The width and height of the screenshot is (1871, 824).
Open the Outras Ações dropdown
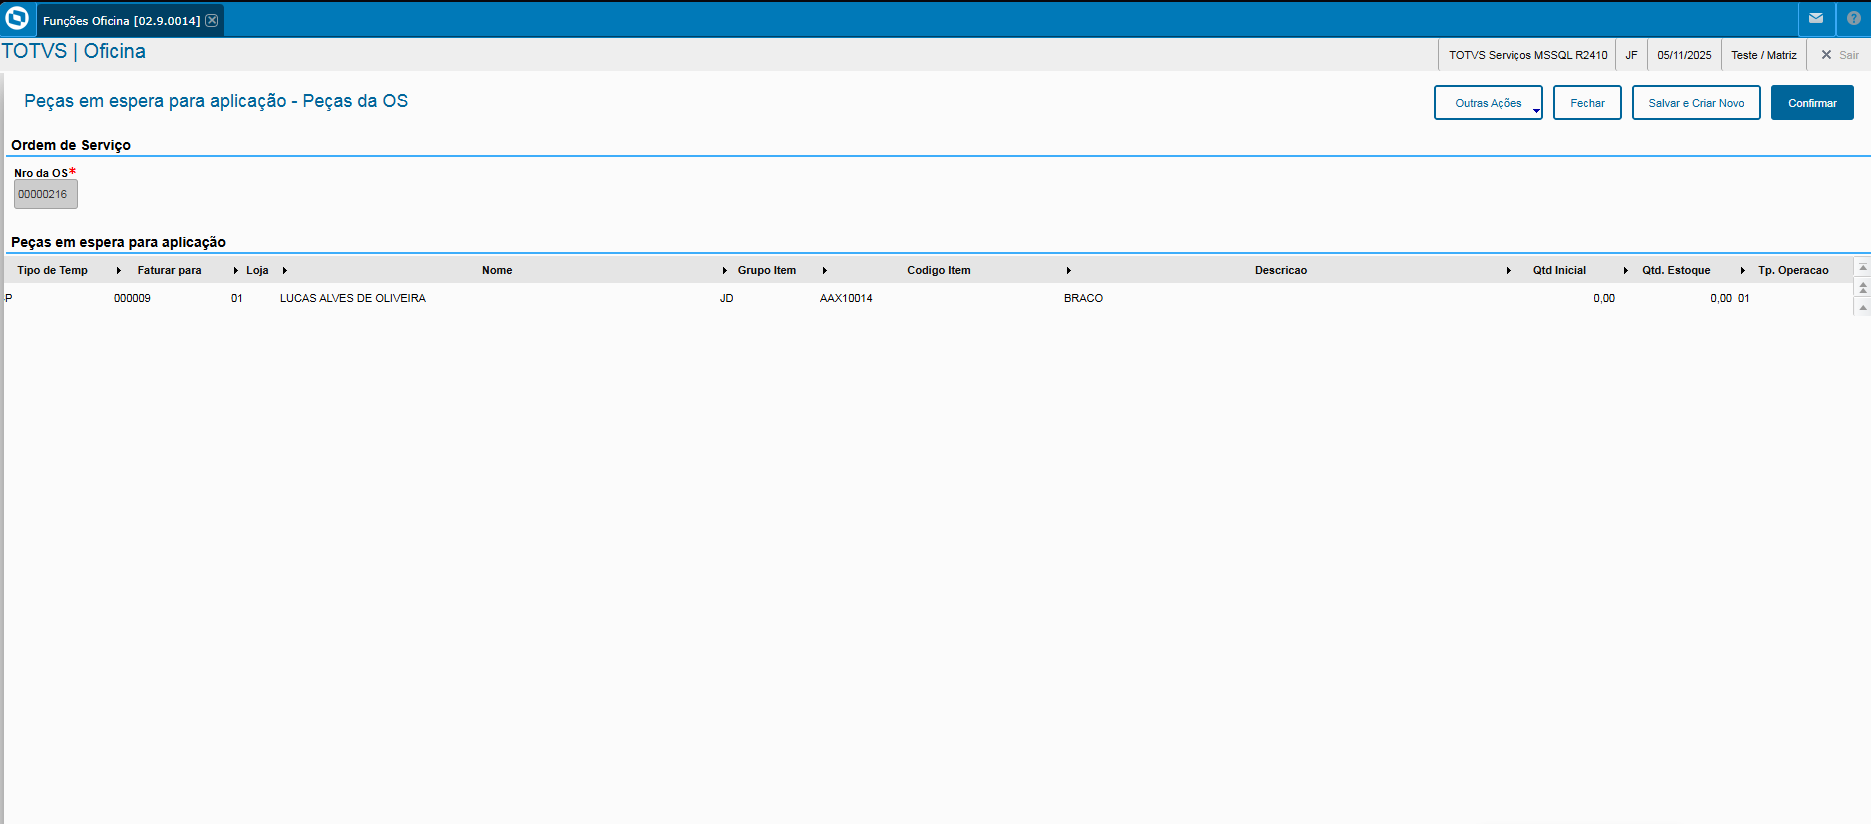click(1488, 103)
